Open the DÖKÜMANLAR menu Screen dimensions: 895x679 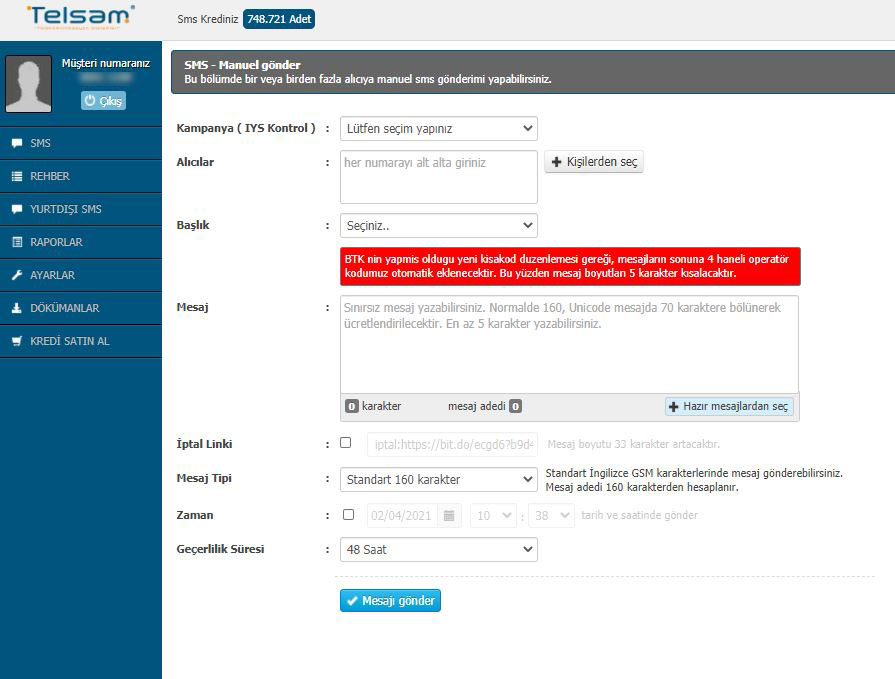click(81, 308)
